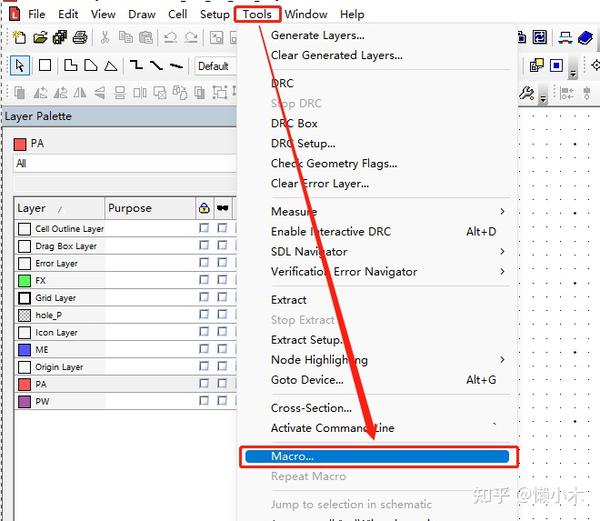This screenshot has height=521, width=600.
Task: Click the blue square in box icon
Action: click(x=556, y=65)
